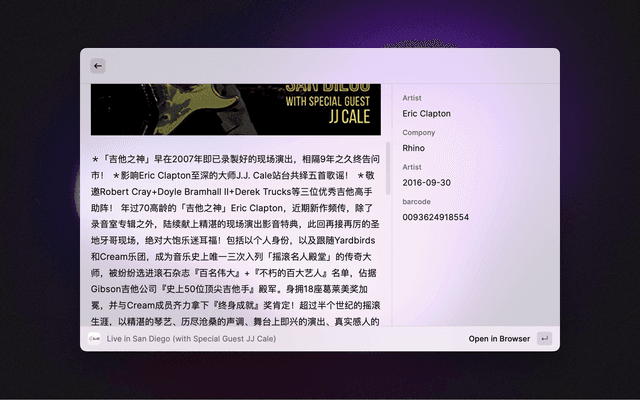Viewport: 640px width, 400px height.
Task: Click the back arrow button
Action: point(98,66)
